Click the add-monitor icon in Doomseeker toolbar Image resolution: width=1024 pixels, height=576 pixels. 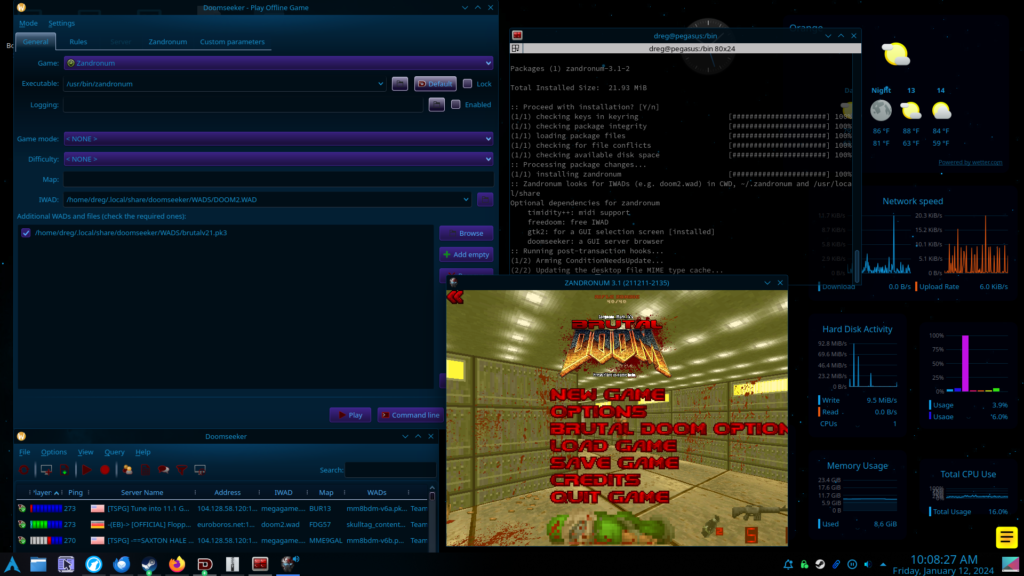pyautogui.click(x=46, y=470)
